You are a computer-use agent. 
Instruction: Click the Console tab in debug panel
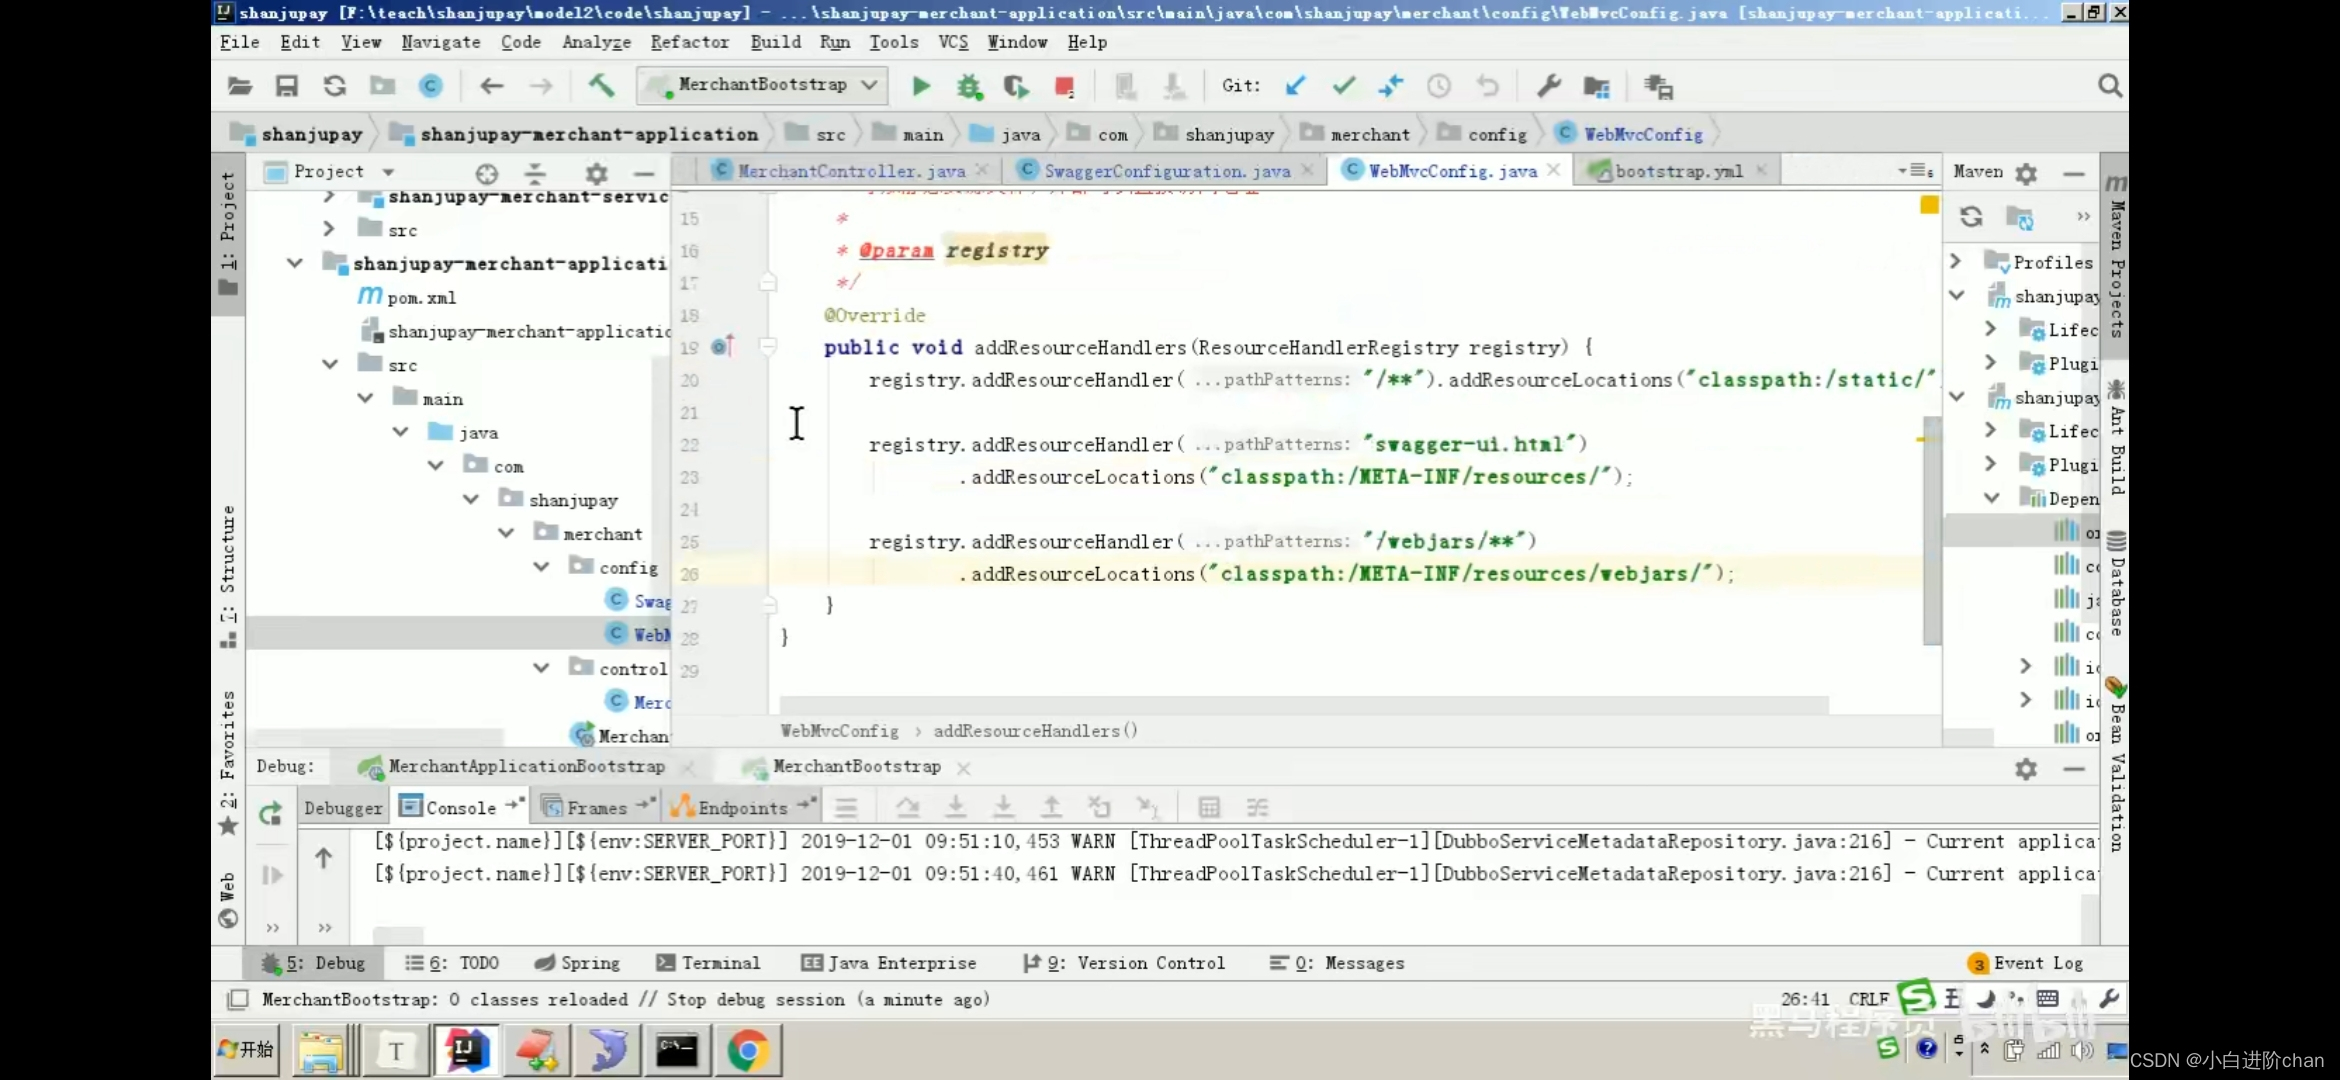(x=460, y=807)
